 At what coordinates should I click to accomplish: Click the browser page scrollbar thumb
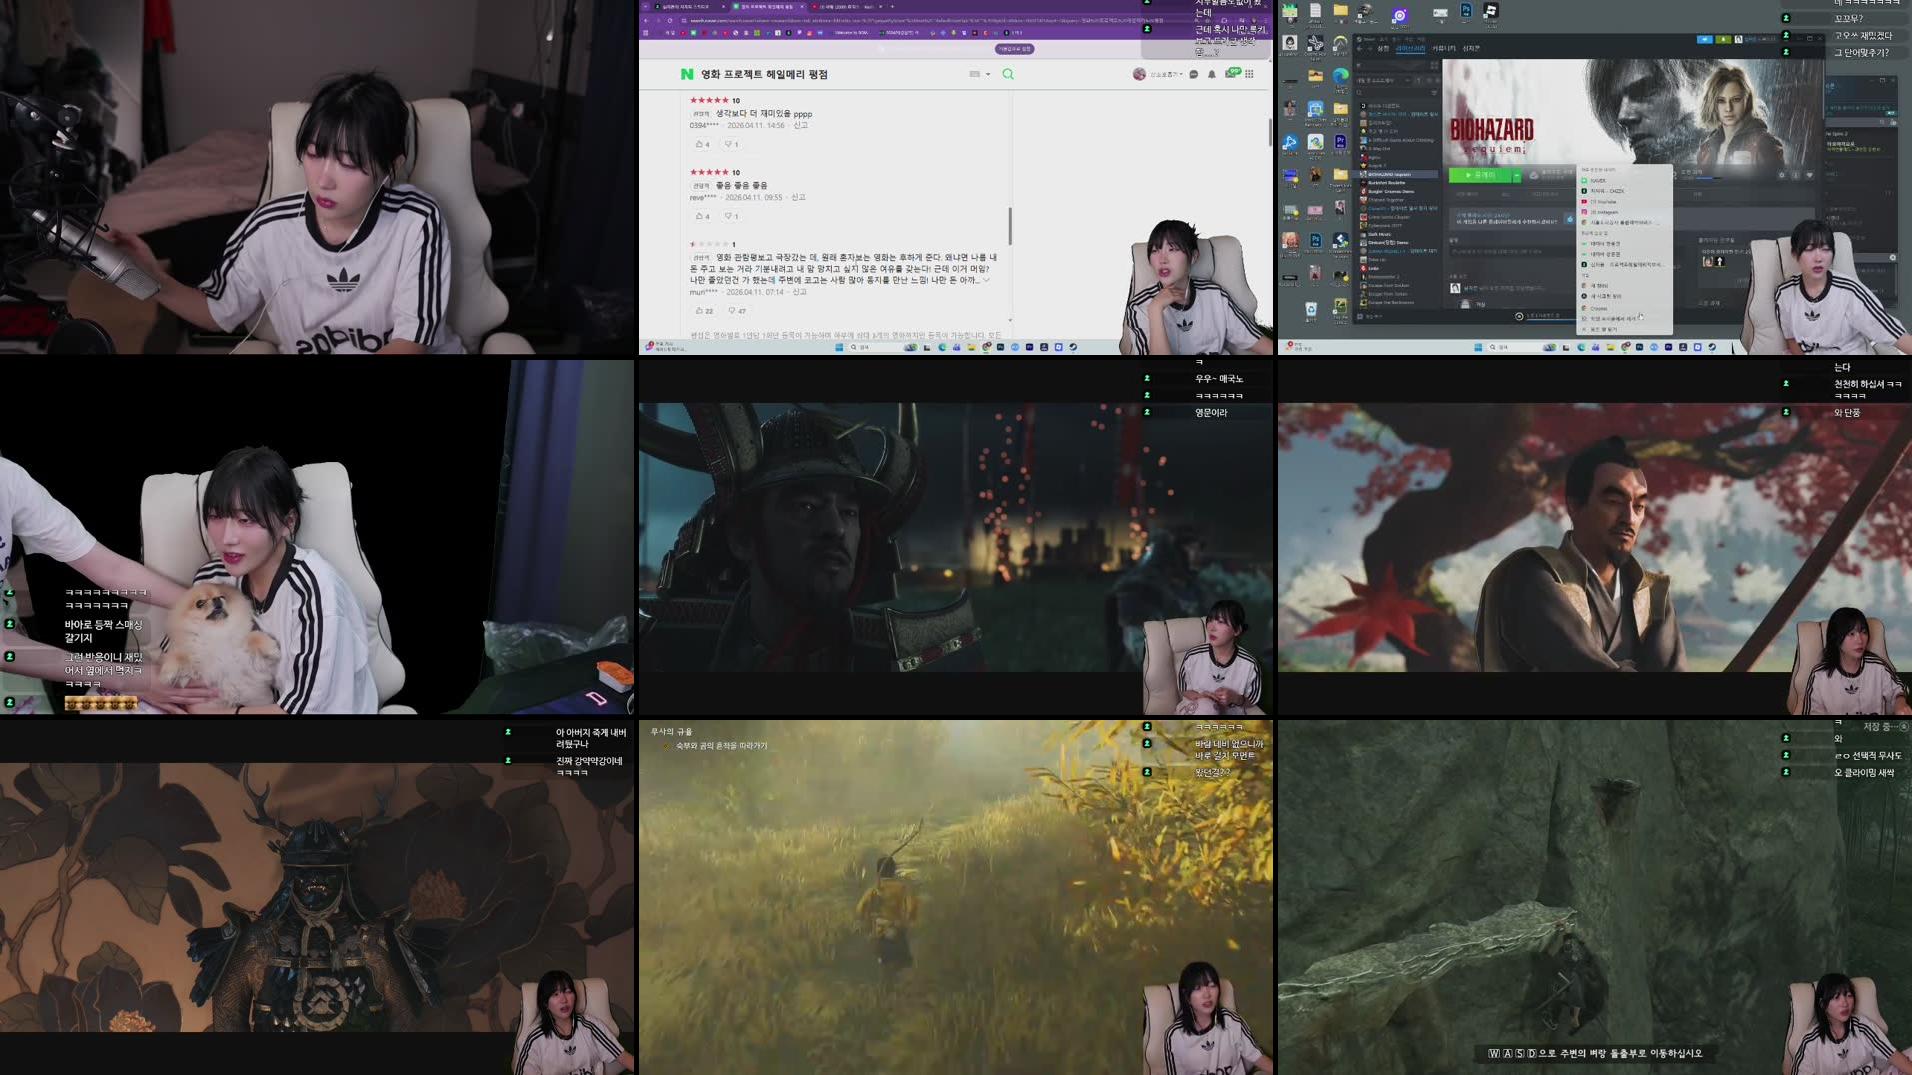pos(1270,131)
